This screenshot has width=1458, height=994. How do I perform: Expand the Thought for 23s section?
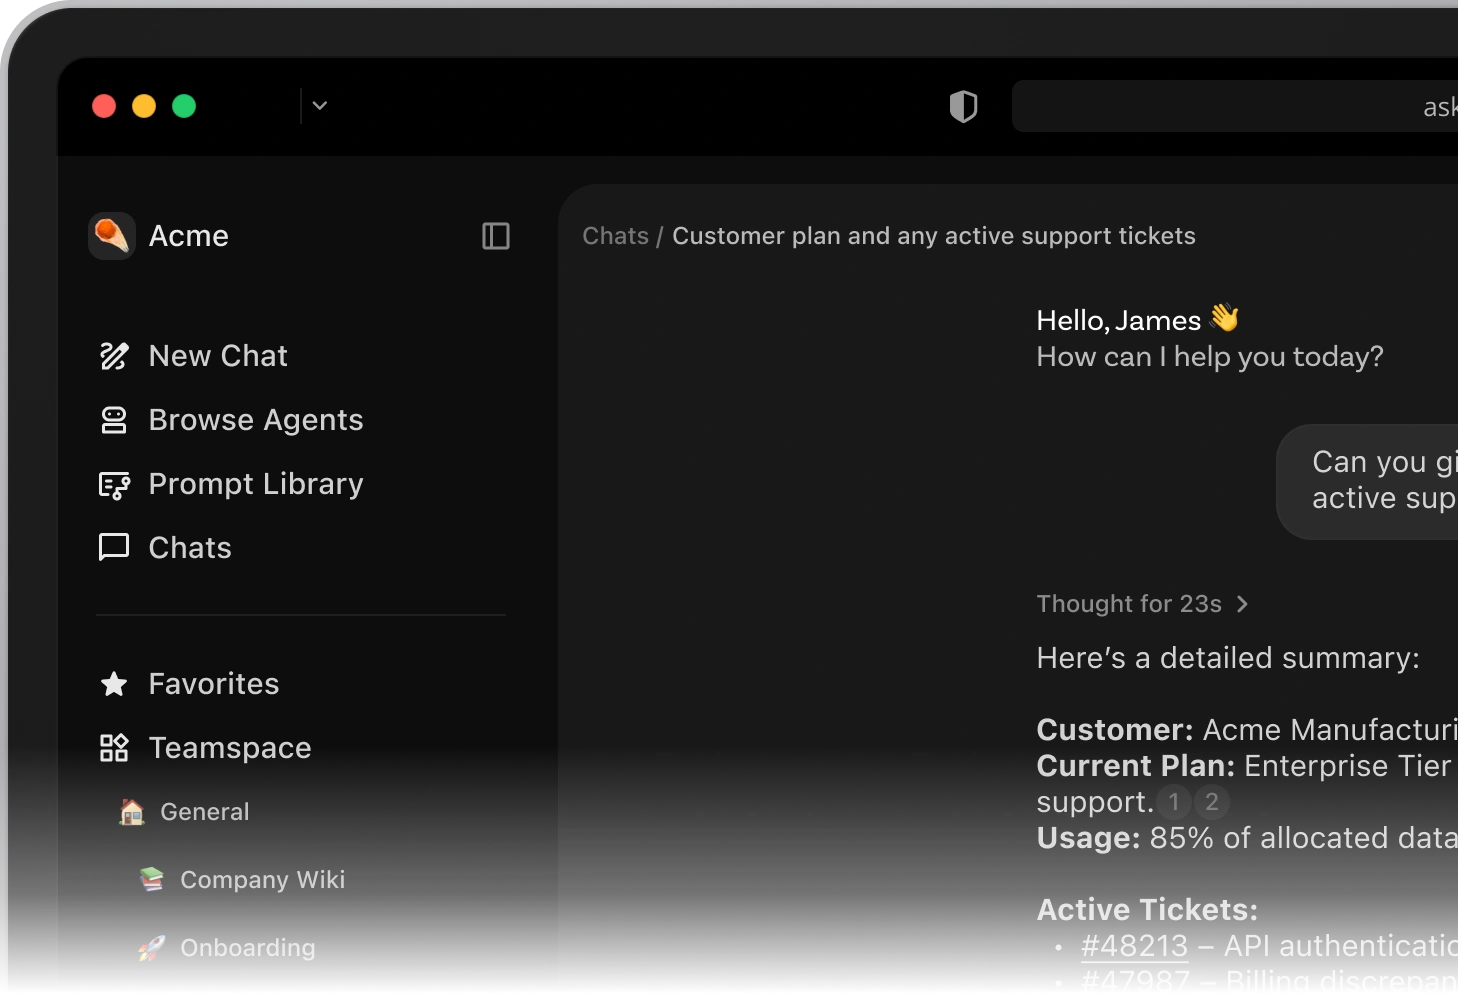(x=1142, y=604)
